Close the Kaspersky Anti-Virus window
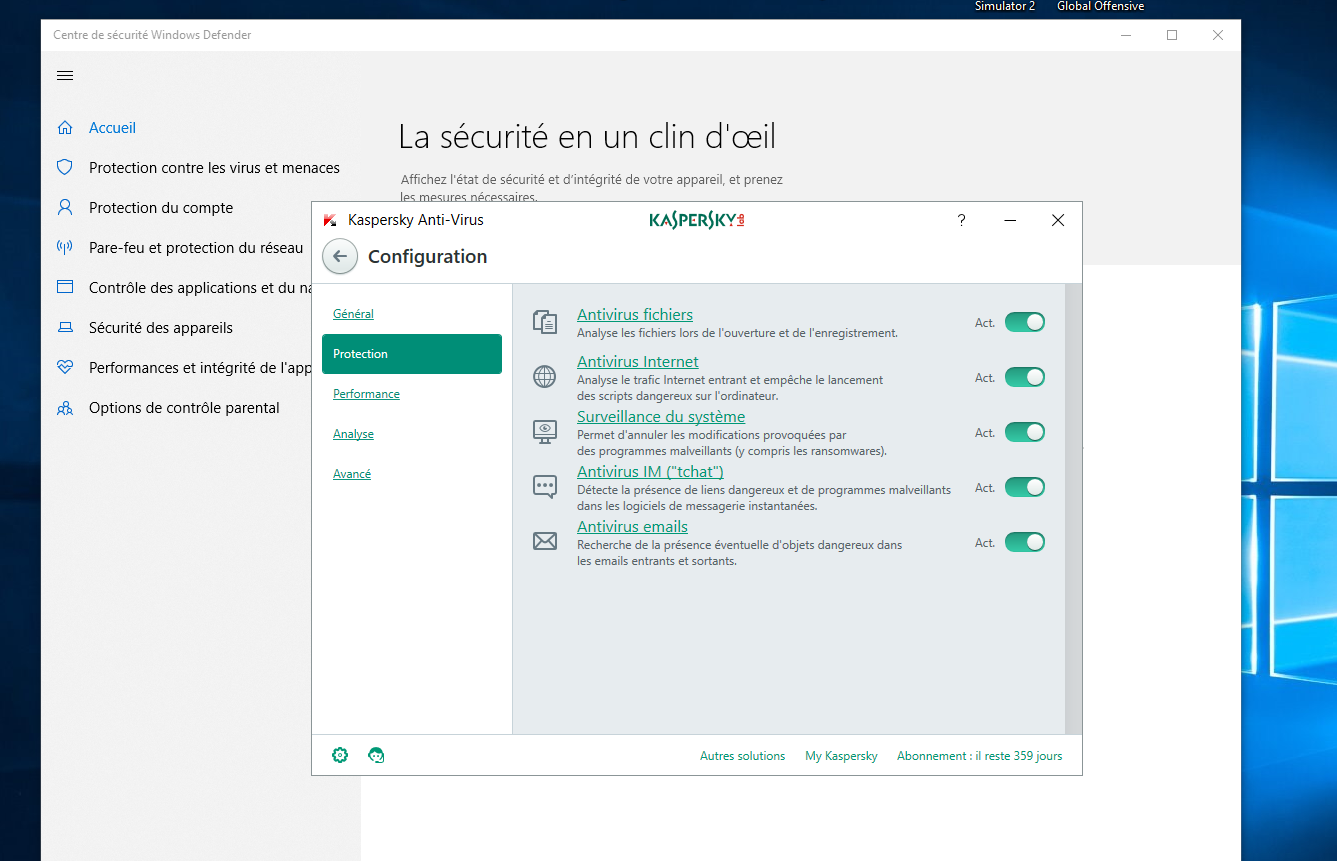Viewport: 1337px width, 861px height. point(1058,220)
